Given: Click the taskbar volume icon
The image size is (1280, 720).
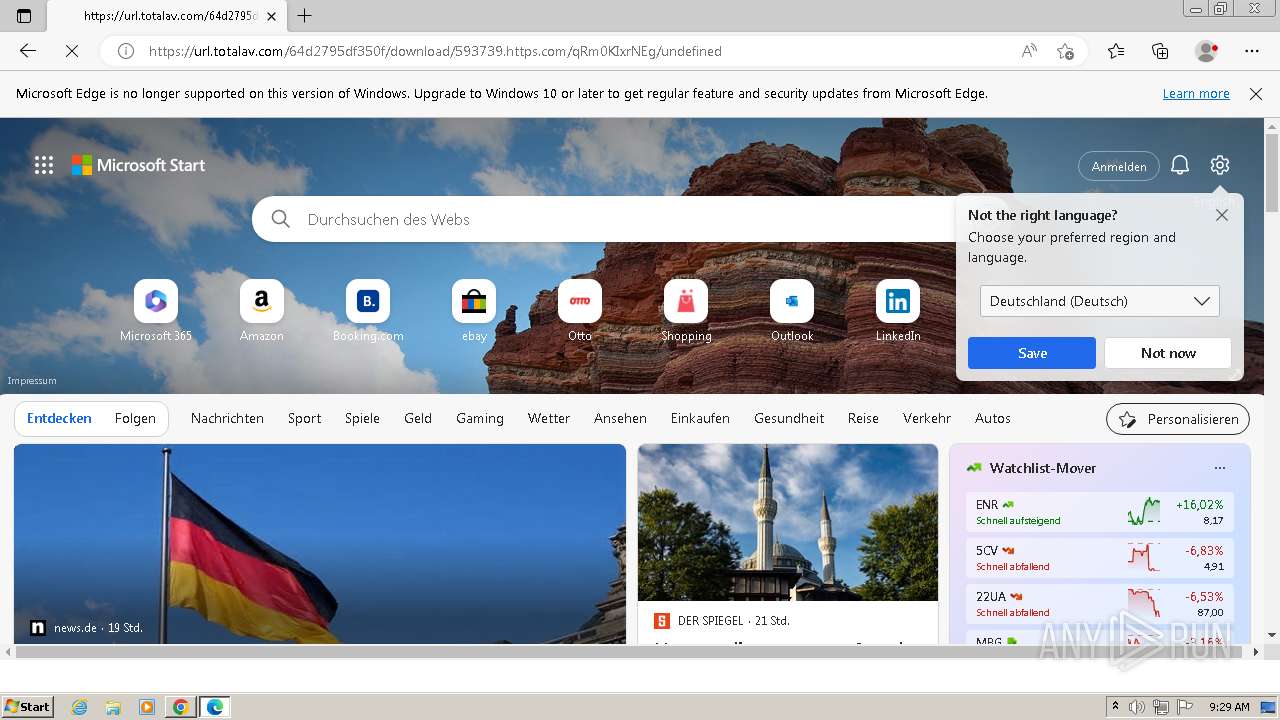Looking at the screenshot, I should coord(1137,707).
